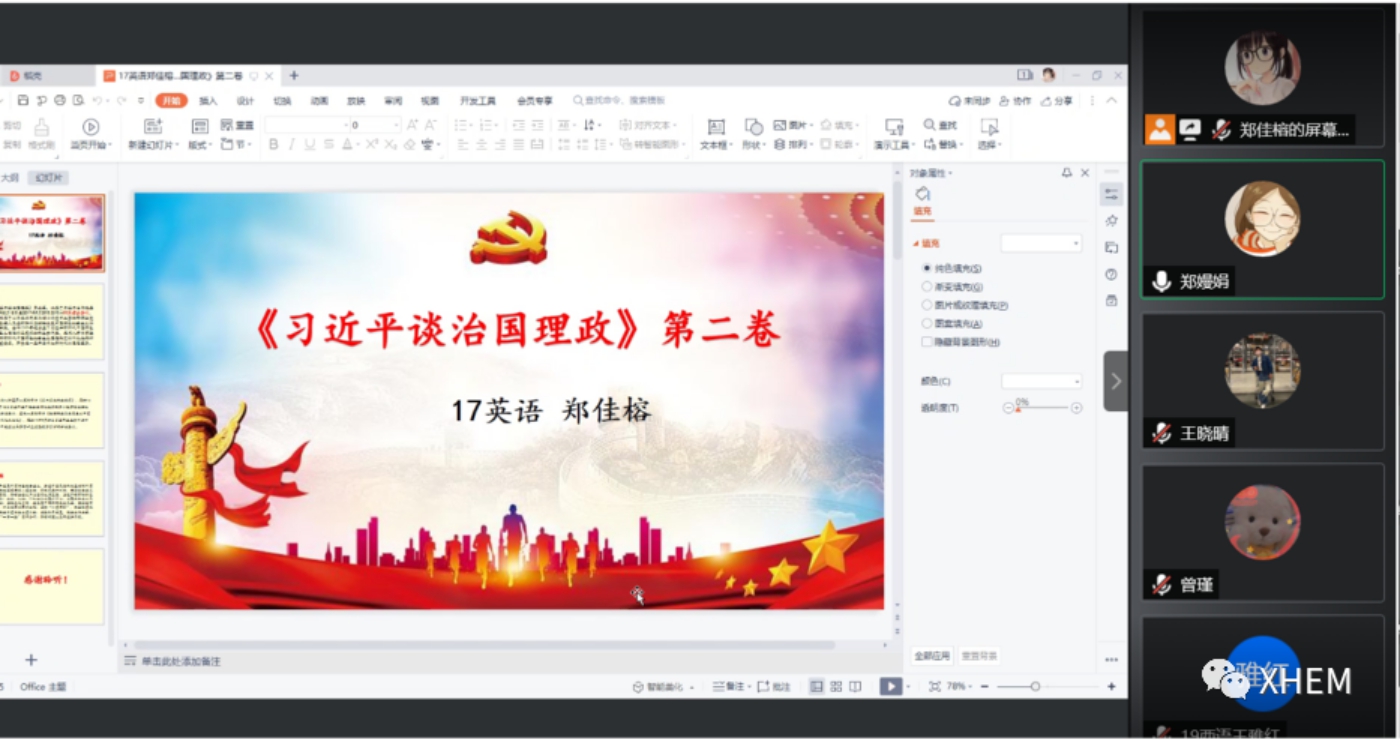Check the hide background graphics (隐藏背景图形) box

click(x=927, y=342)
